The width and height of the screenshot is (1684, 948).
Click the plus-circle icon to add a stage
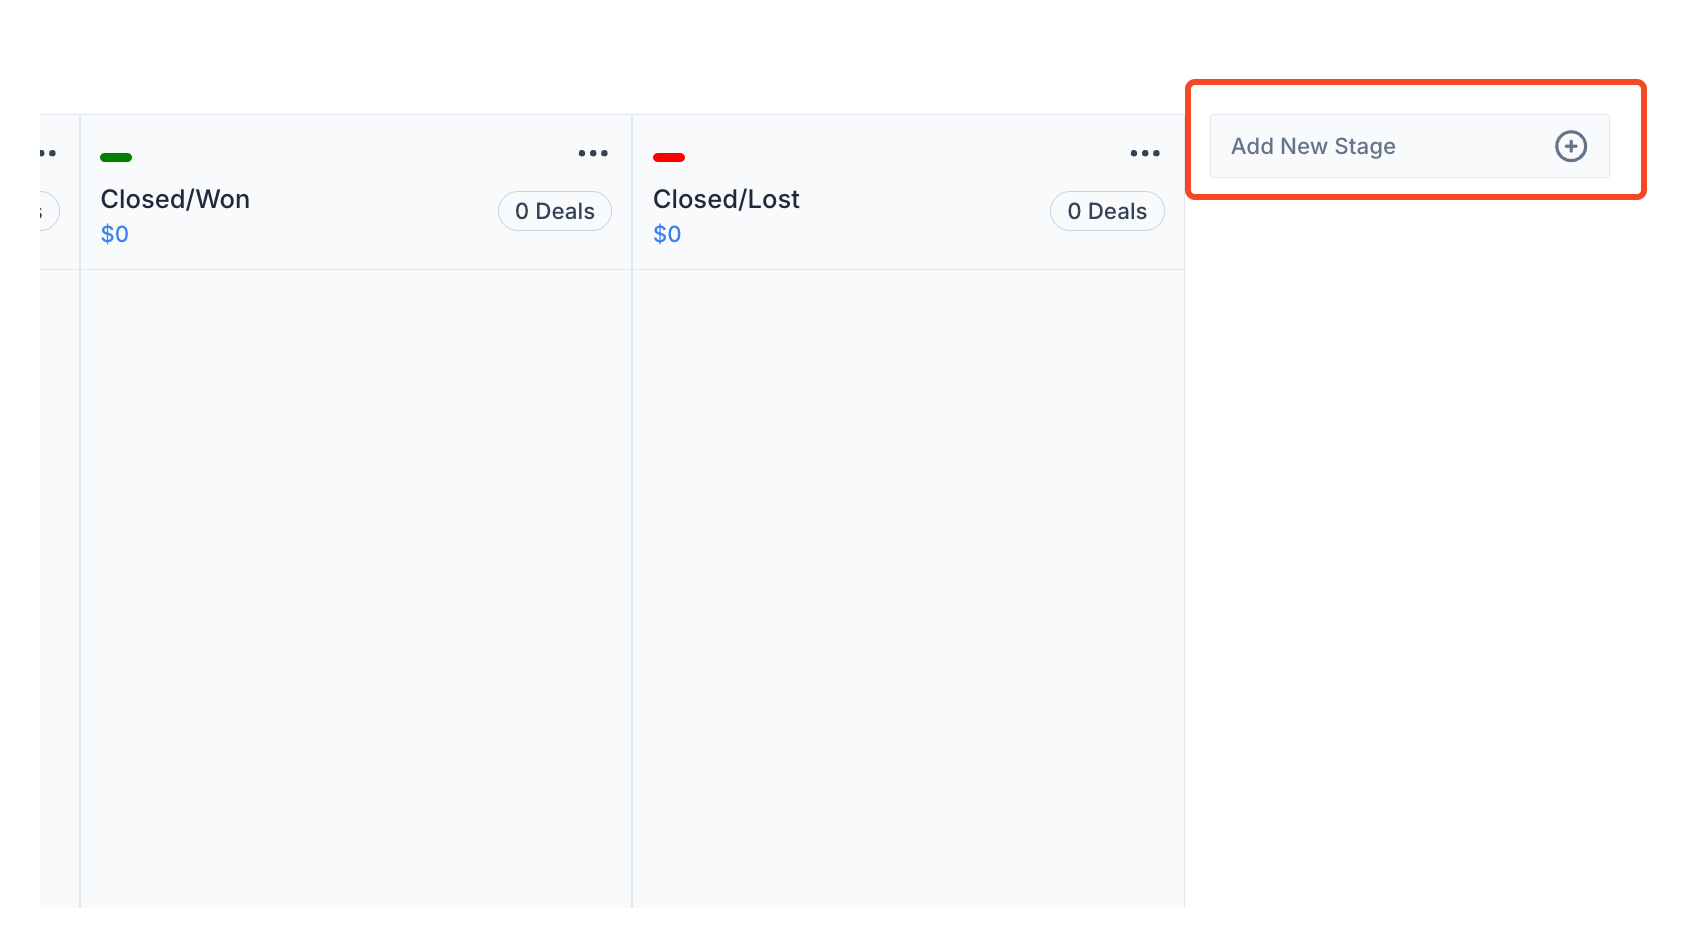(x=1570, y=146)
